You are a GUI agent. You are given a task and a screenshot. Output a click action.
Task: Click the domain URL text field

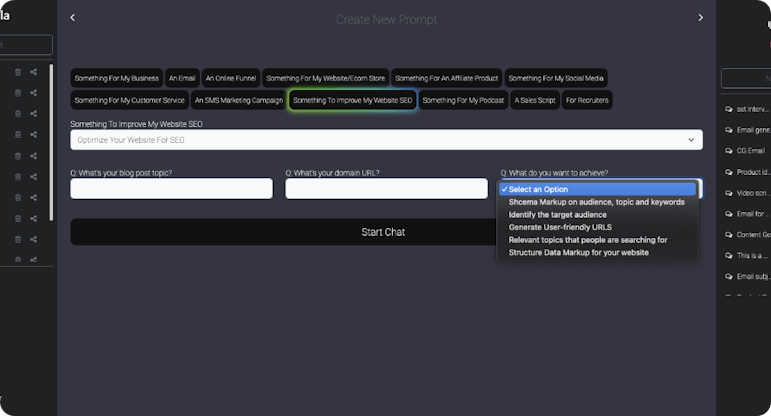tap(386, 189)
